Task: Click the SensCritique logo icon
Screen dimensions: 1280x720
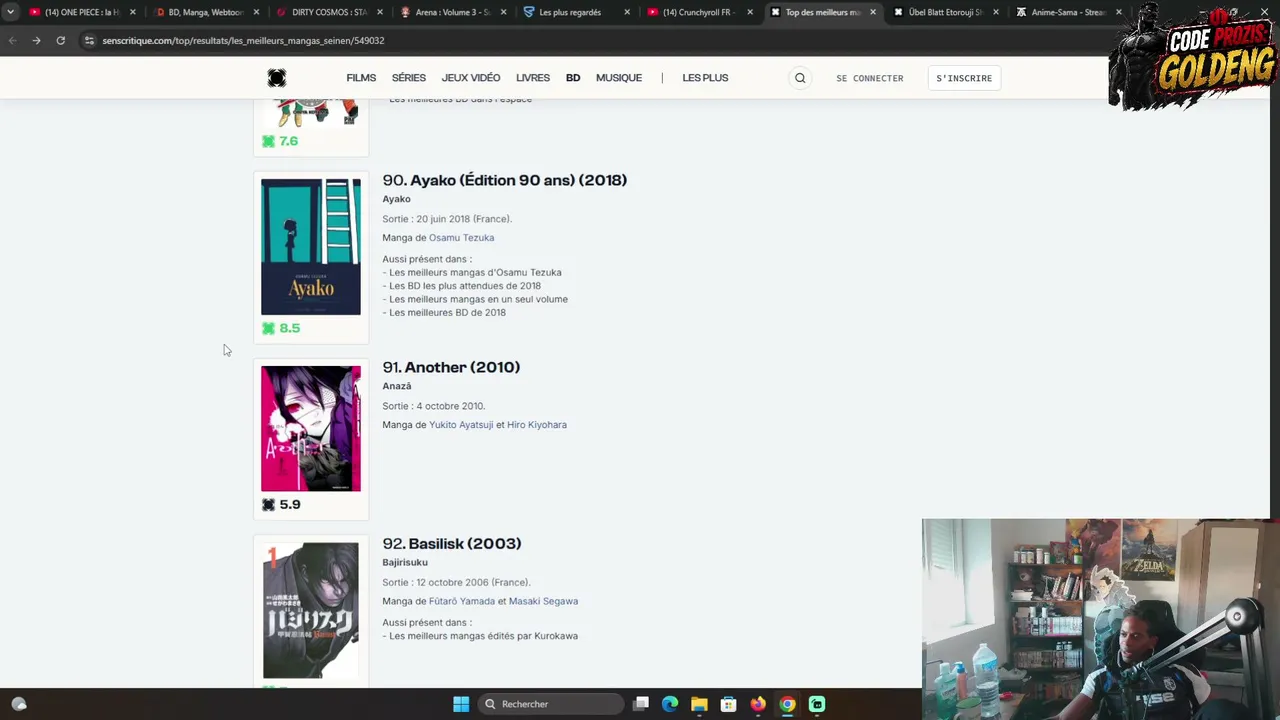Action: [277, 78]
